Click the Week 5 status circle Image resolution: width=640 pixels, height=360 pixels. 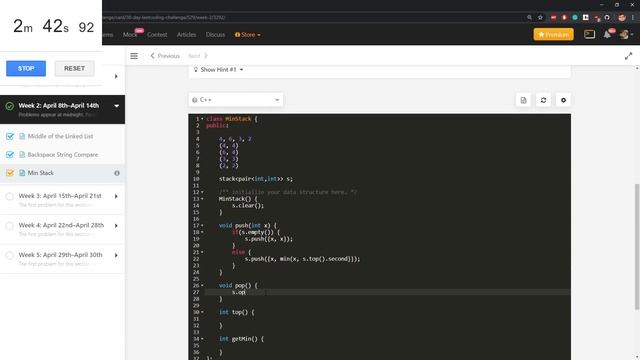click(x=9, y=256)
